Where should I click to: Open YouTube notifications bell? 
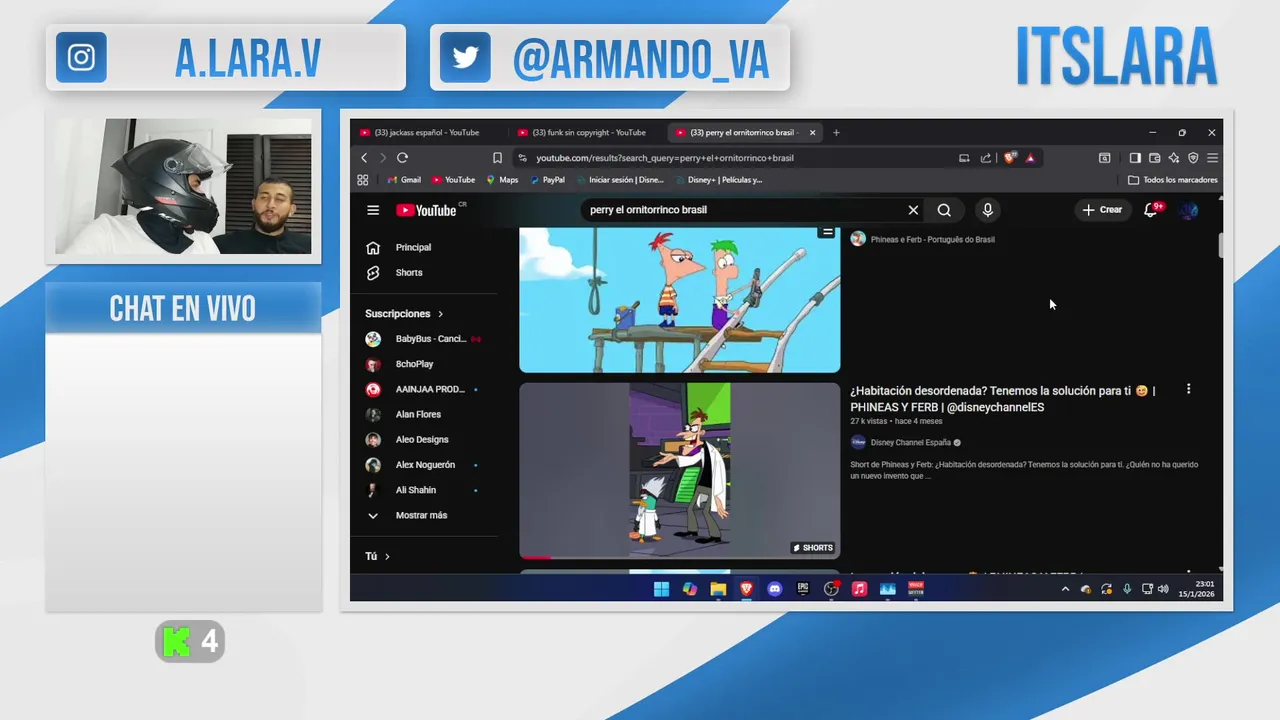(x=1151, y=210)
